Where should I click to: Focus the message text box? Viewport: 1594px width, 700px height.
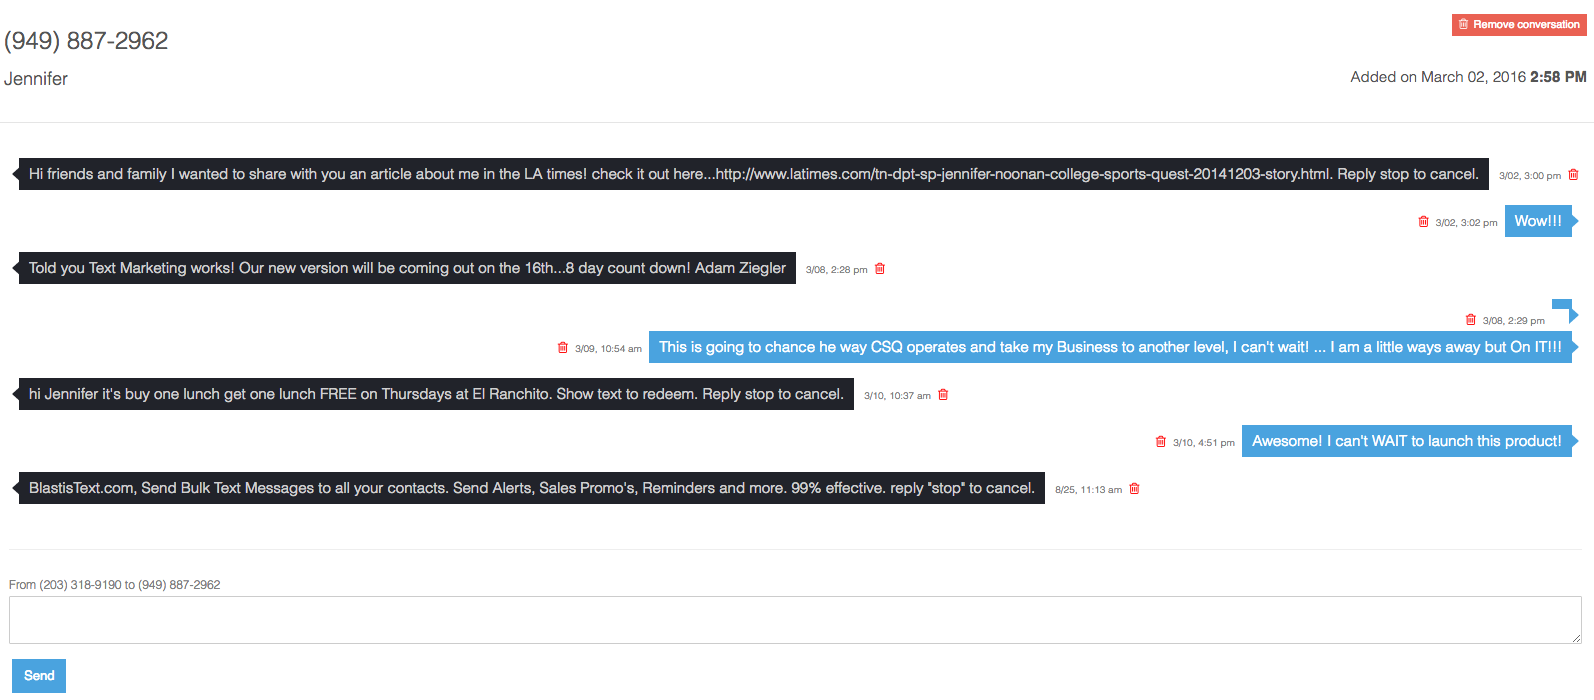(x=794, y=619)
